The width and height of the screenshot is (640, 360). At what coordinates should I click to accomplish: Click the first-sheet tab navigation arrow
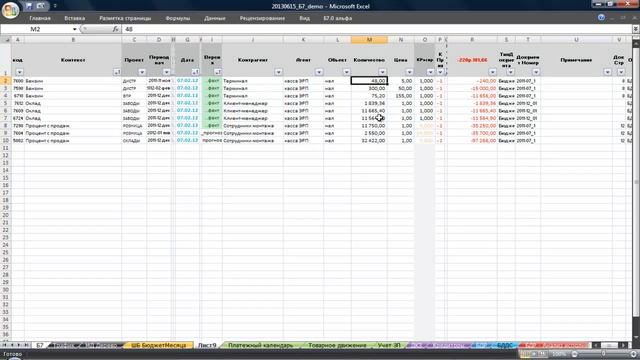tap(5, 345)
